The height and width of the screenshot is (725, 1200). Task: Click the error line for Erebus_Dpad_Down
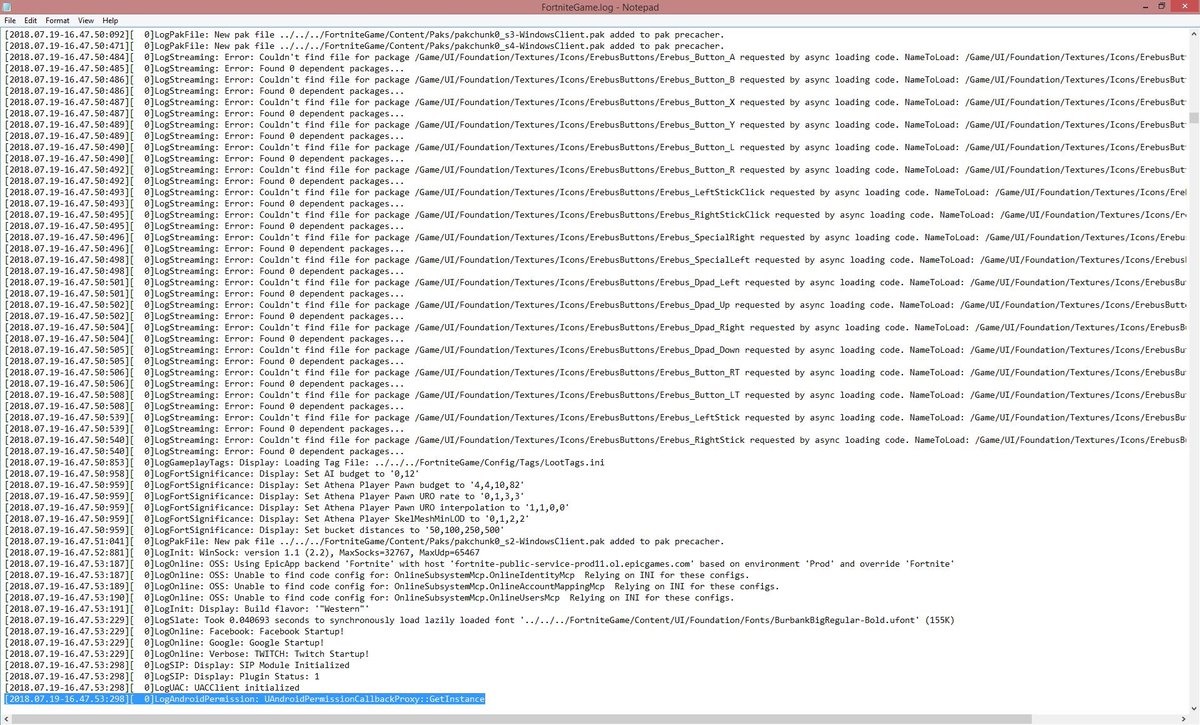coord(597,349)
